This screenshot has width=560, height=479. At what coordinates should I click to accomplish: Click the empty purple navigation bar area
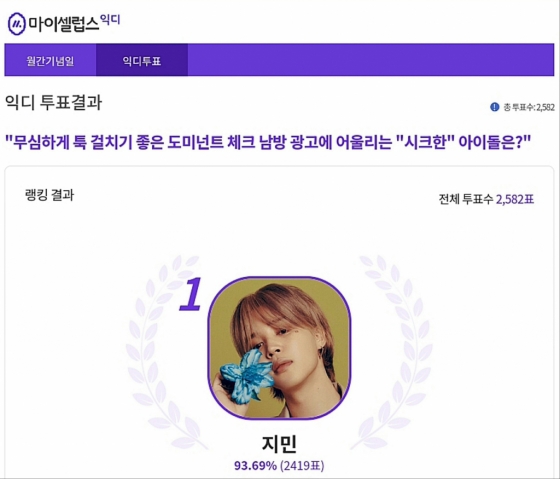click(x=371, y=60)
